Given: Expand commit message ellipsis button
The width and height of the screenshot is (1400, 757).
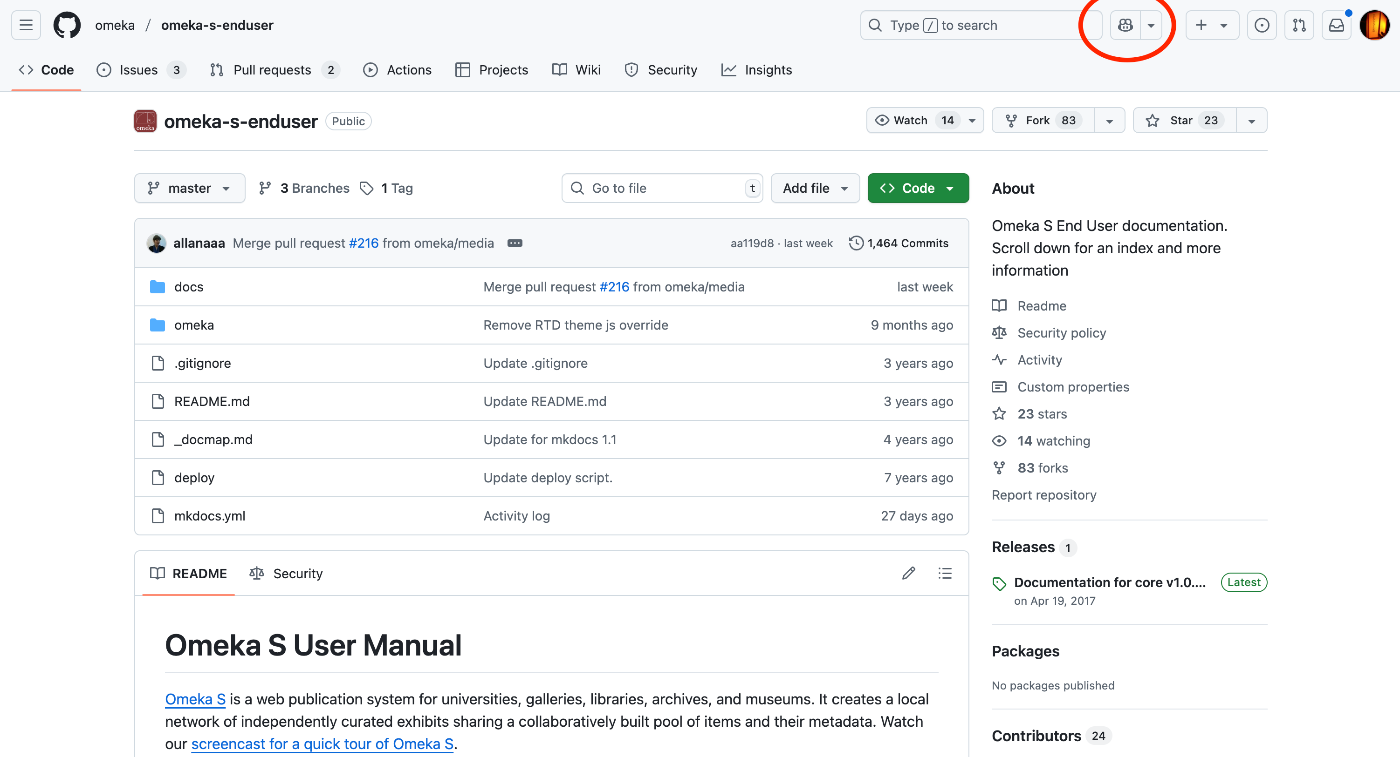Looking at the screenshot, I should 515,243.
